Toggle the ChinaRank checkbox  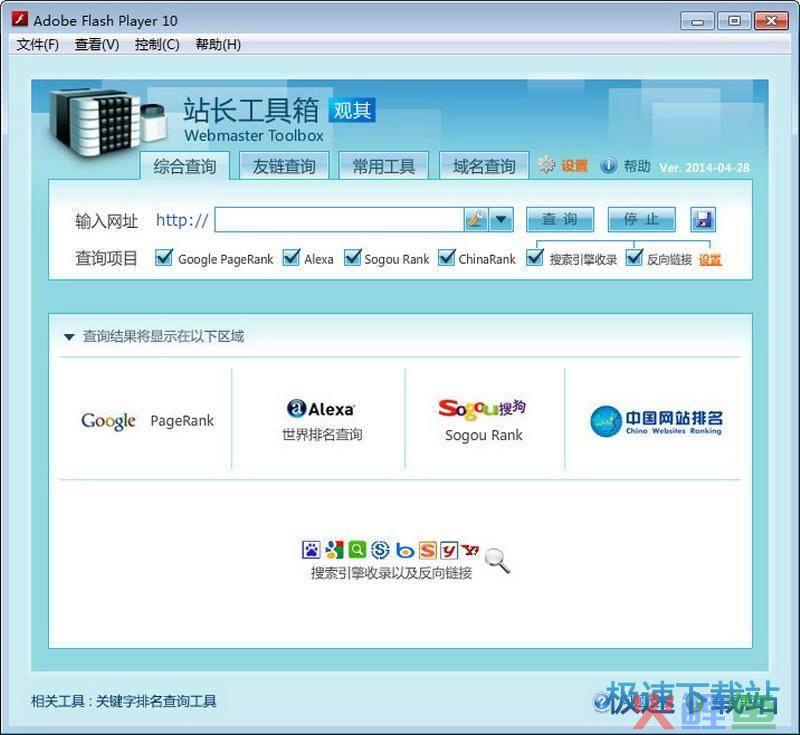pyautogui.click(x=446, y=258)
